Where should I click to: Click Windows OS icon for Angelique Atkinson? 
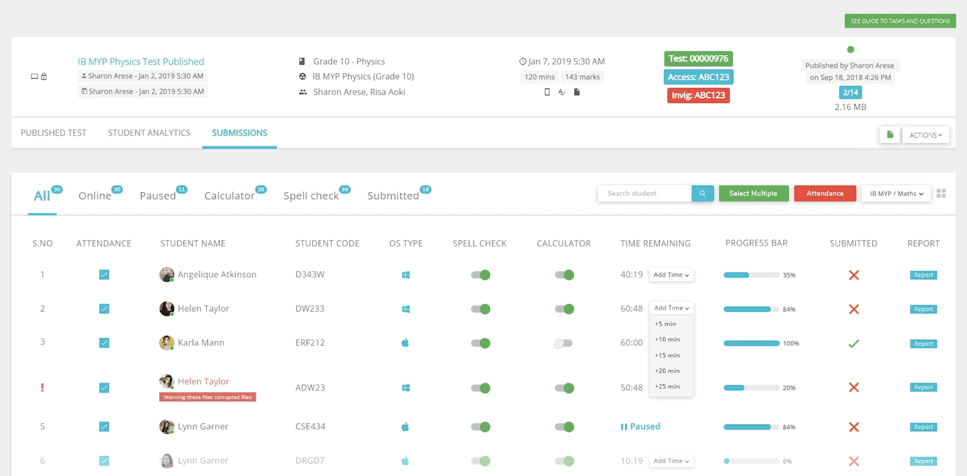tap(405, 275)
